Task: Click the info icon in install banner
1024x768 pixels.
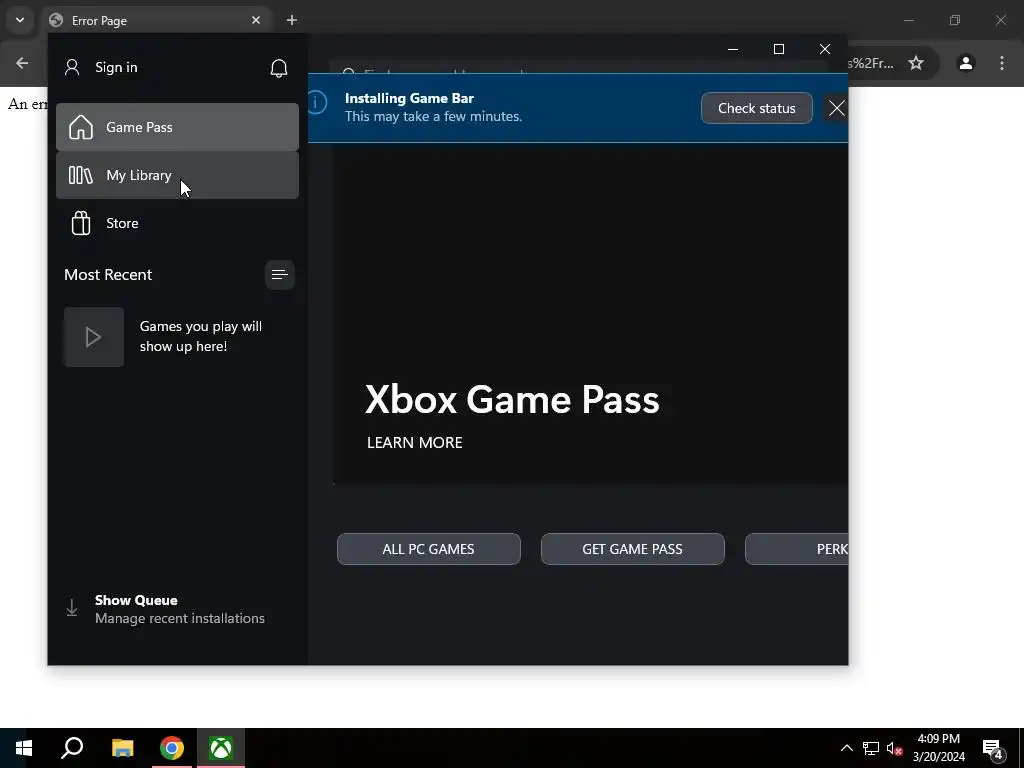Action: 317,103
